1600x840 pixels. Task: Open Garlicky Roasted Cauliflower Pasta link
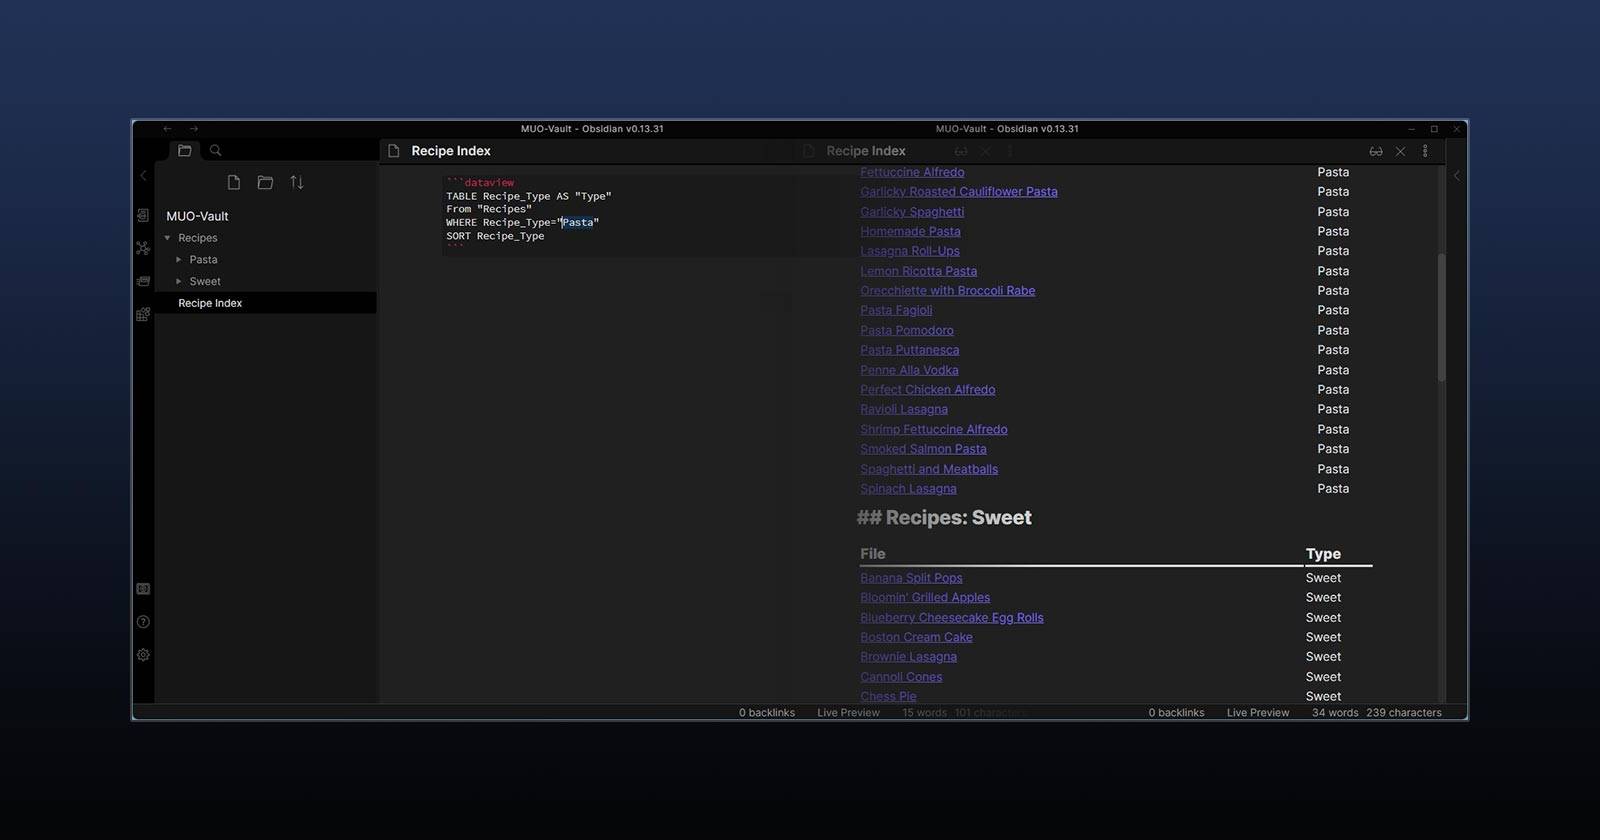pyautogui.click(x=959, y=192)
